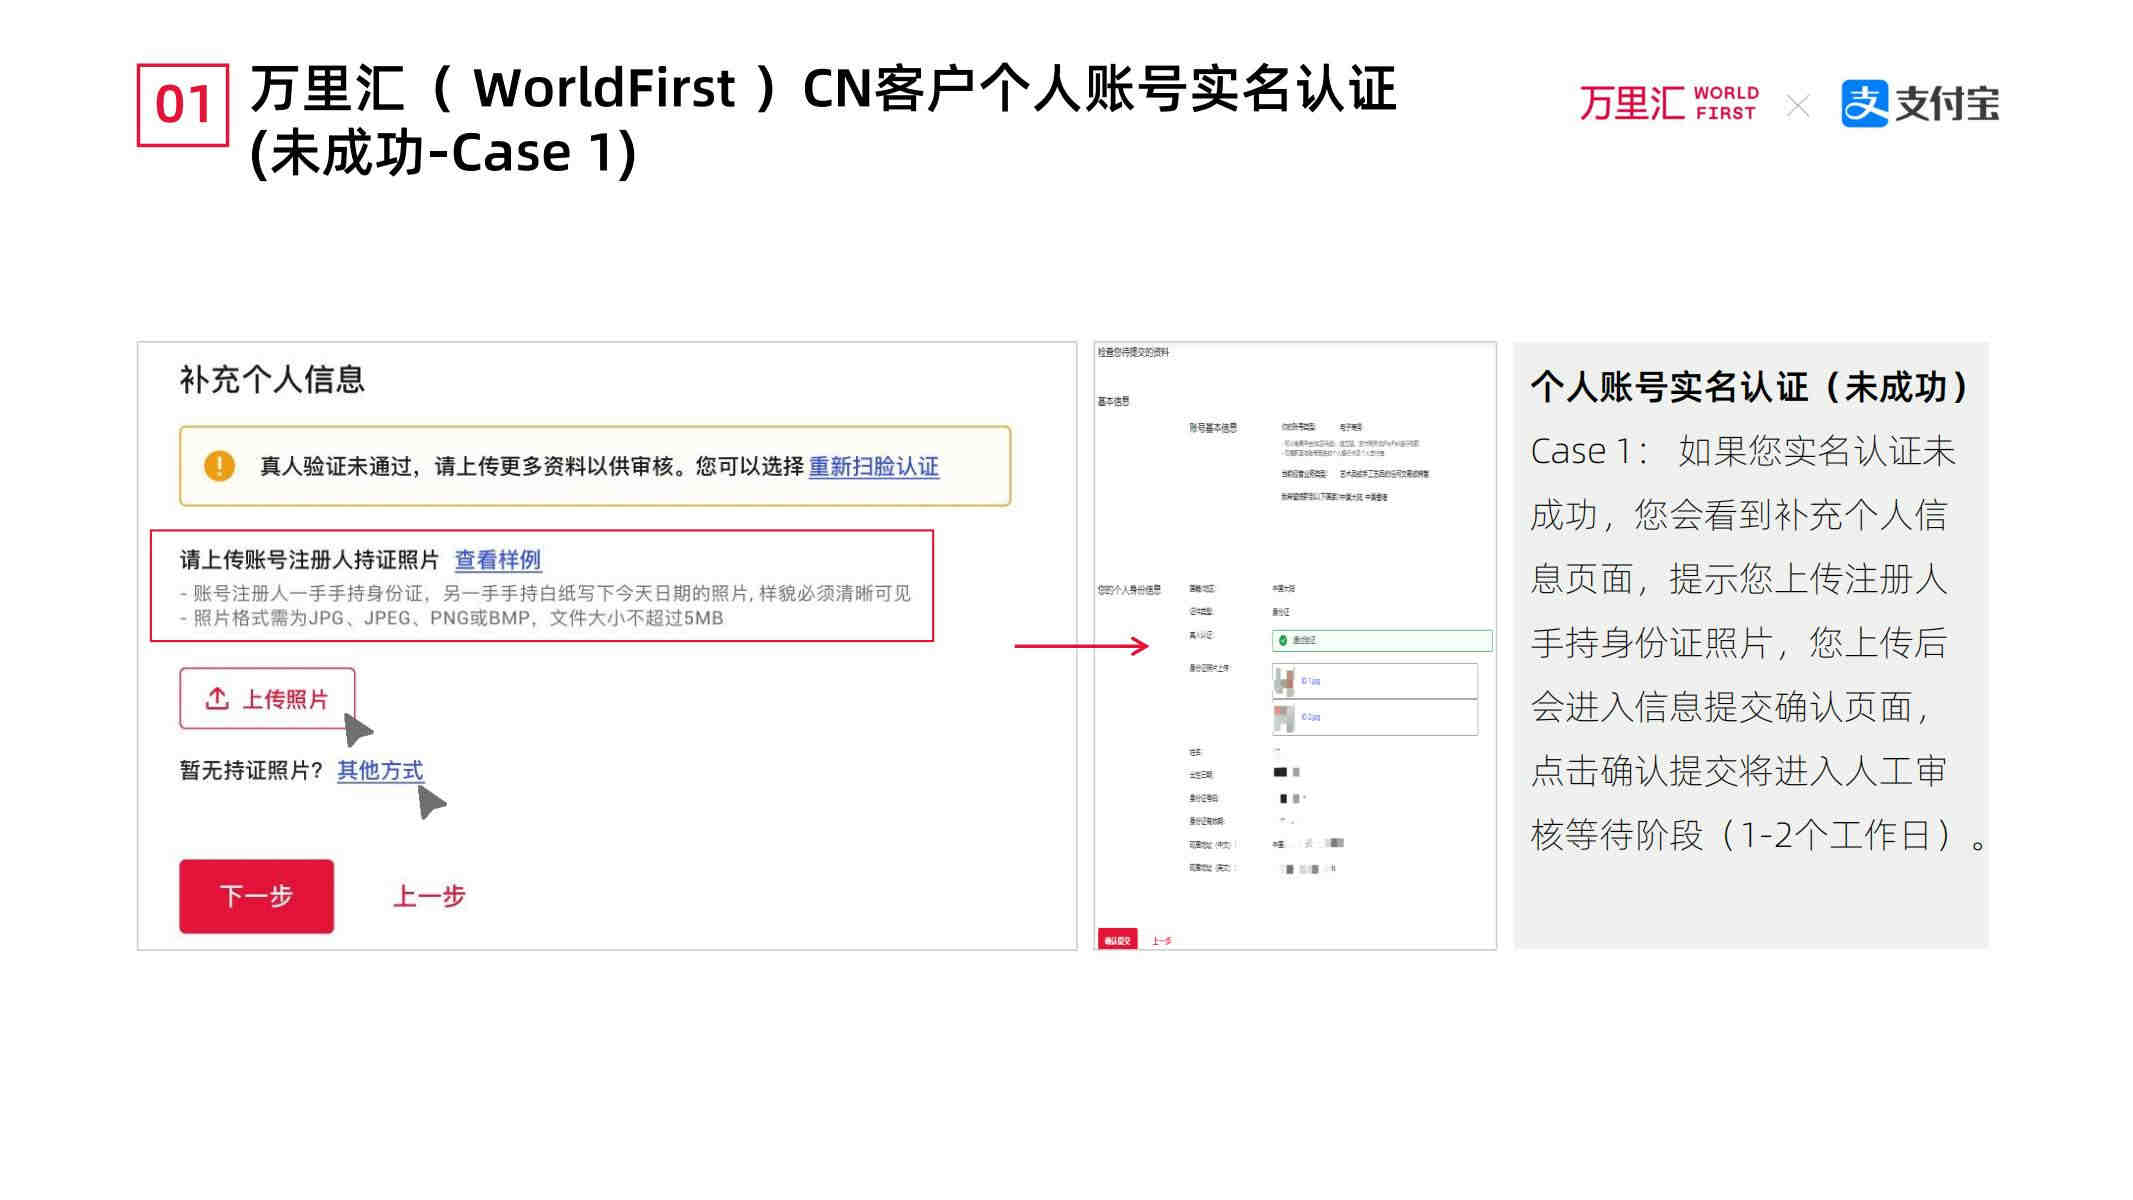Click the 账号基本信息 label in review page
Screen dimensions: 2133x1200
[x=1213, y=428]
